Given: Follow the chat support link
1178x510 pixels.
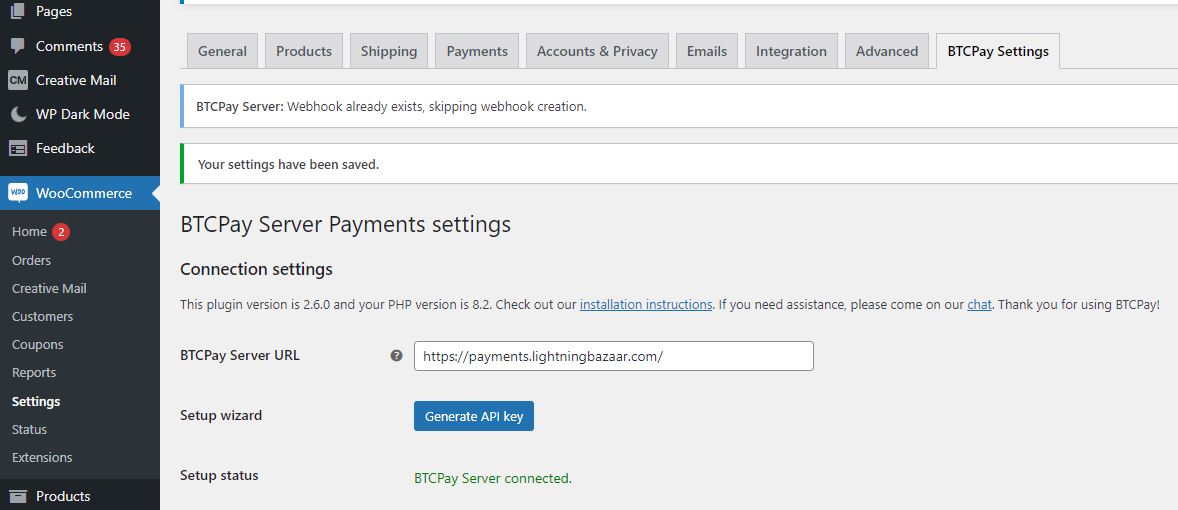Looking at the screenshot, I should 979,304.
